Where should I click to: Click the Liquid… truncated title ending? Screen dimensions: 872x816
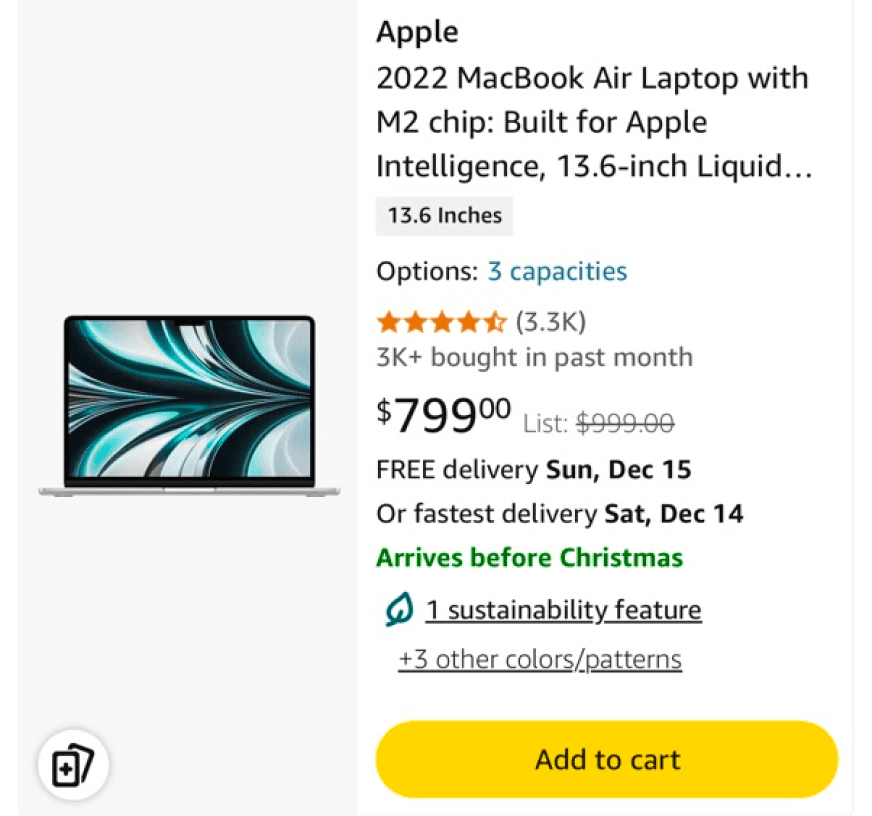pos(755,166)
